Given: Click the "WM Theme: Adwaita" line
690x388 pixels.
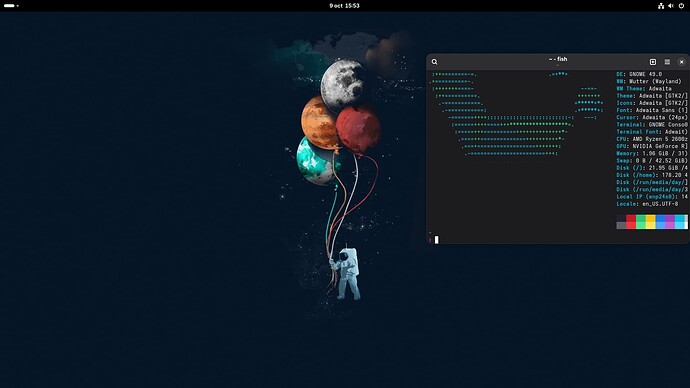Looking at the screenshot, I should (644, 88).
